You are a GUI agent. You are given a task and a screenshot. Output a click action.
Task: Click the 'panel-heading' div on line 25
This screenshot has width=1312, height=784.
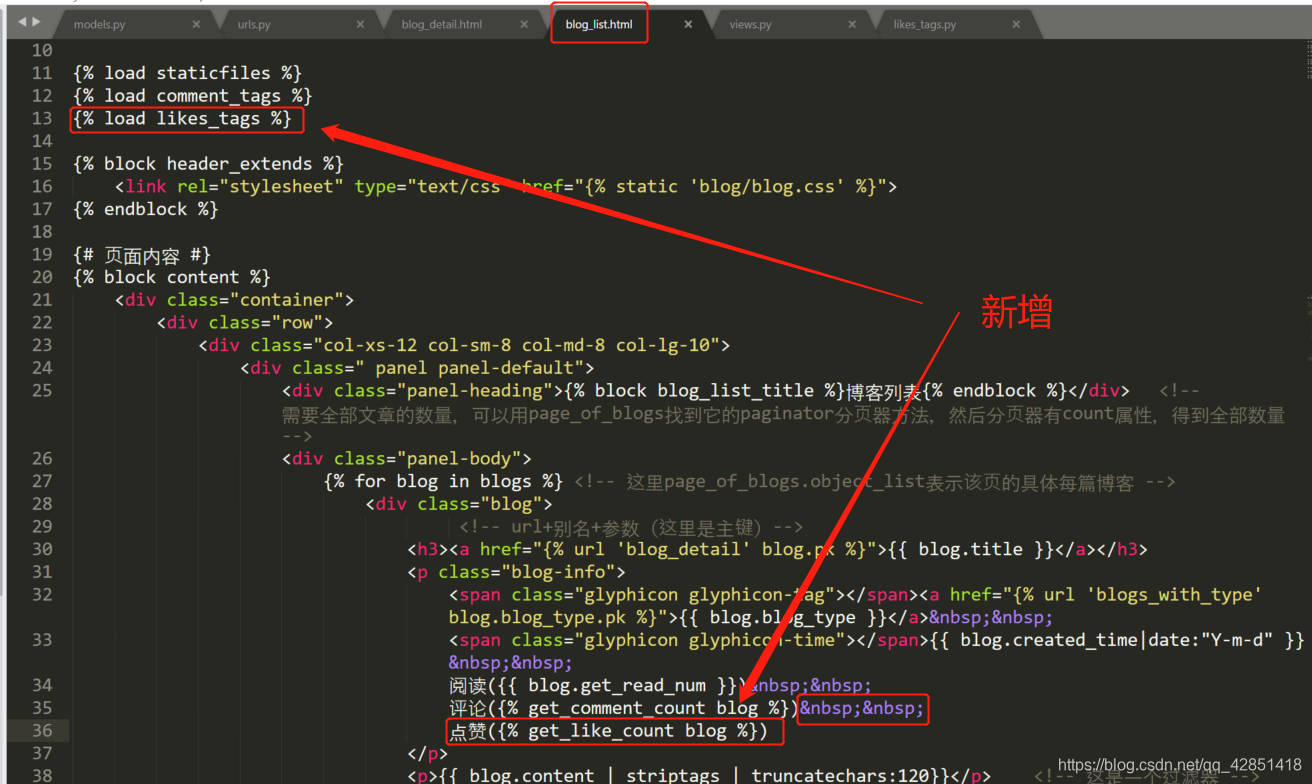(x=706, y=391)
